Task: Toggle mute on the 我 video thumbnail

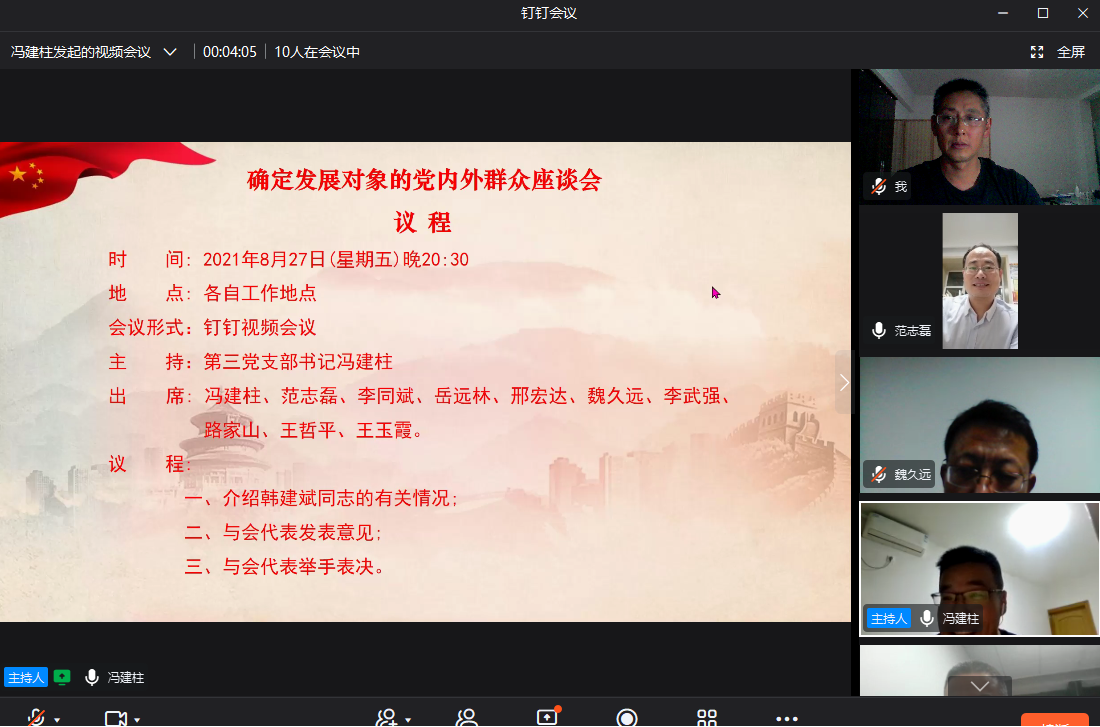Action: click(x=878, y=185)
